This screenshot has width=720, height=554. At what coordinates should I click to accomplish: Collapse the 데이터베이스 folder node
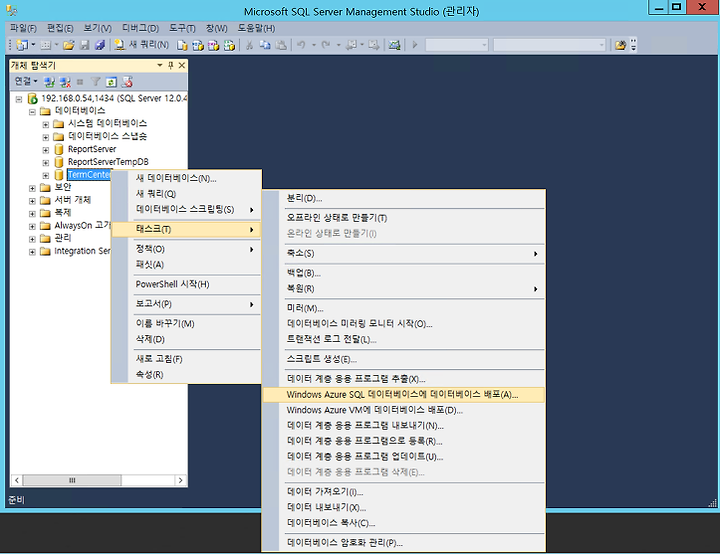[x=32, y=112]
